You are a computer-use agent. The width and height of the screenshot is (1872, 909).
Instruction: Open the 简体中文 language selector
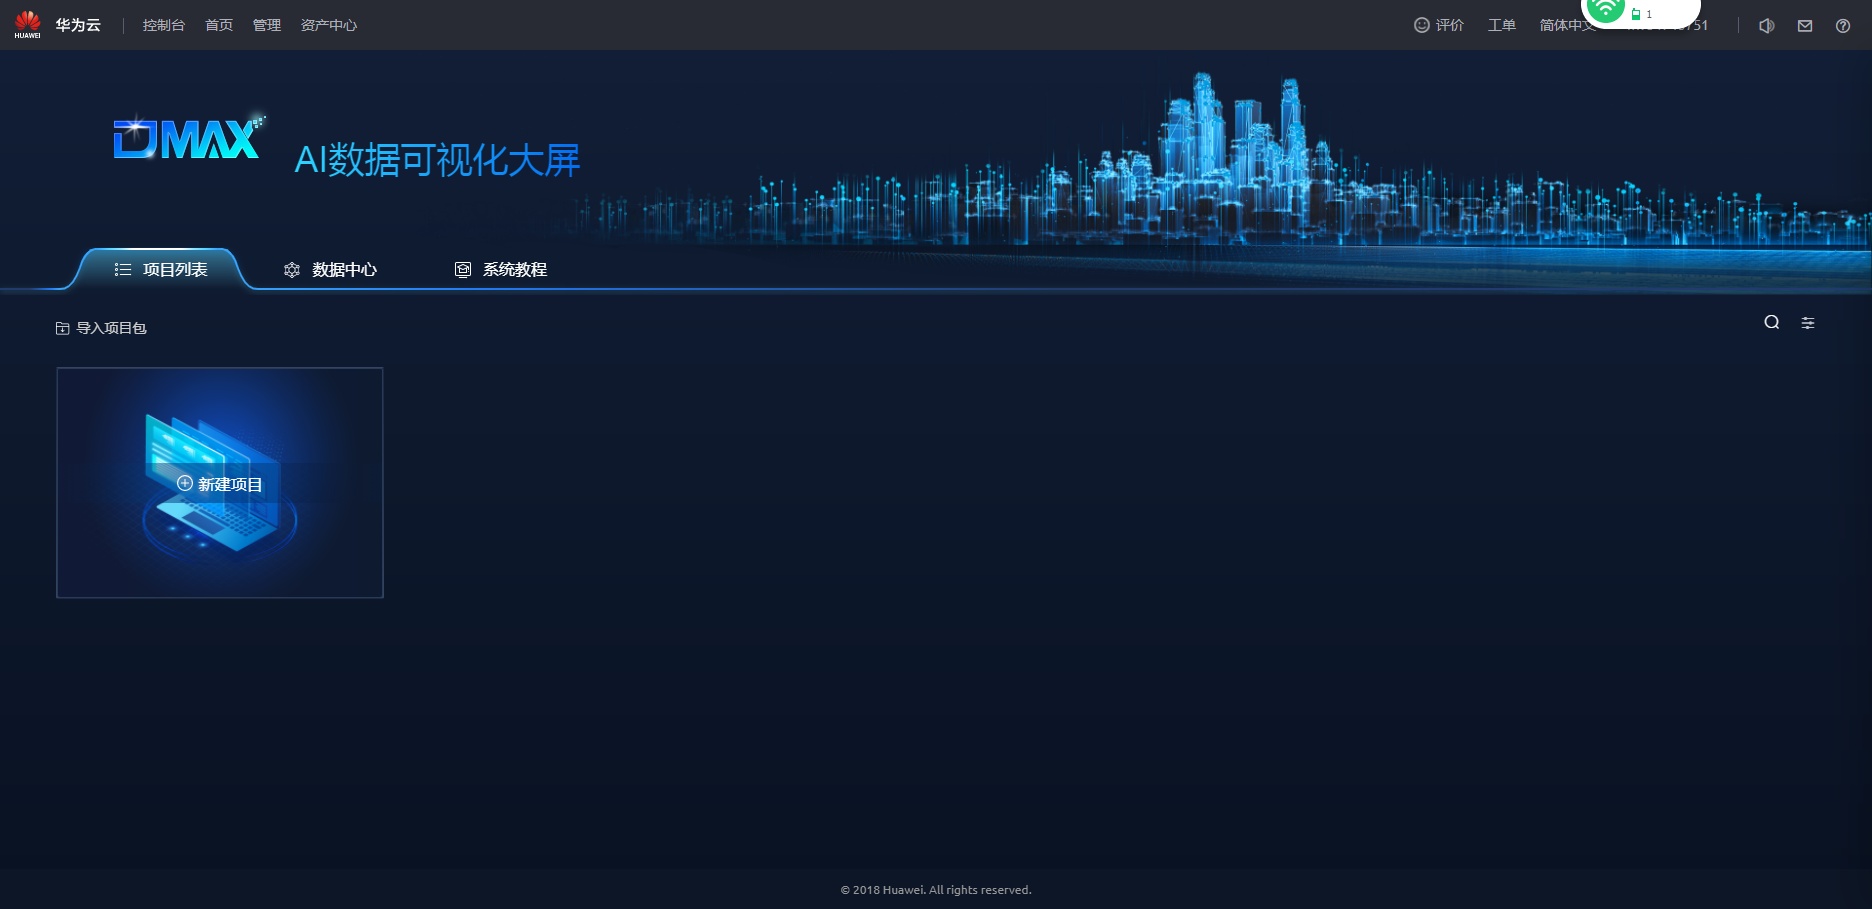1567,25
